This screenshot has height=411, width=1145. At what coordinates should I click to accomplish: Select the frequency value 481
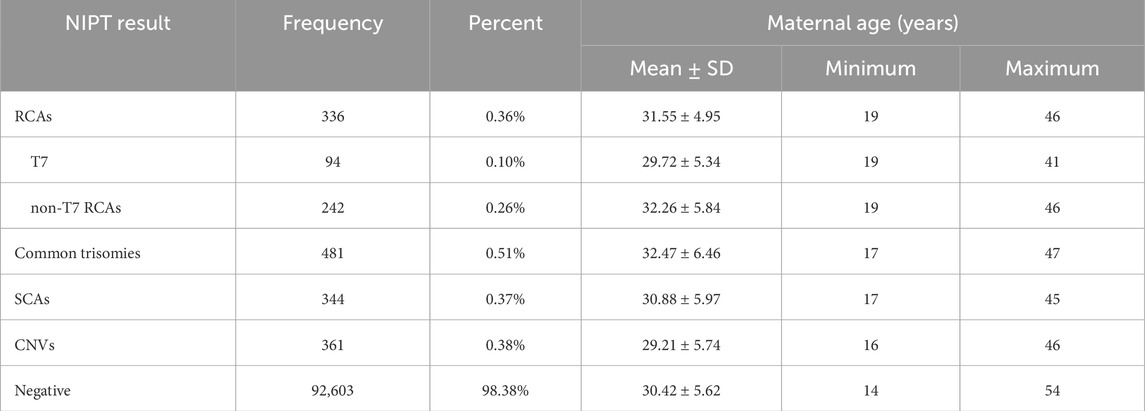[332, 253]
